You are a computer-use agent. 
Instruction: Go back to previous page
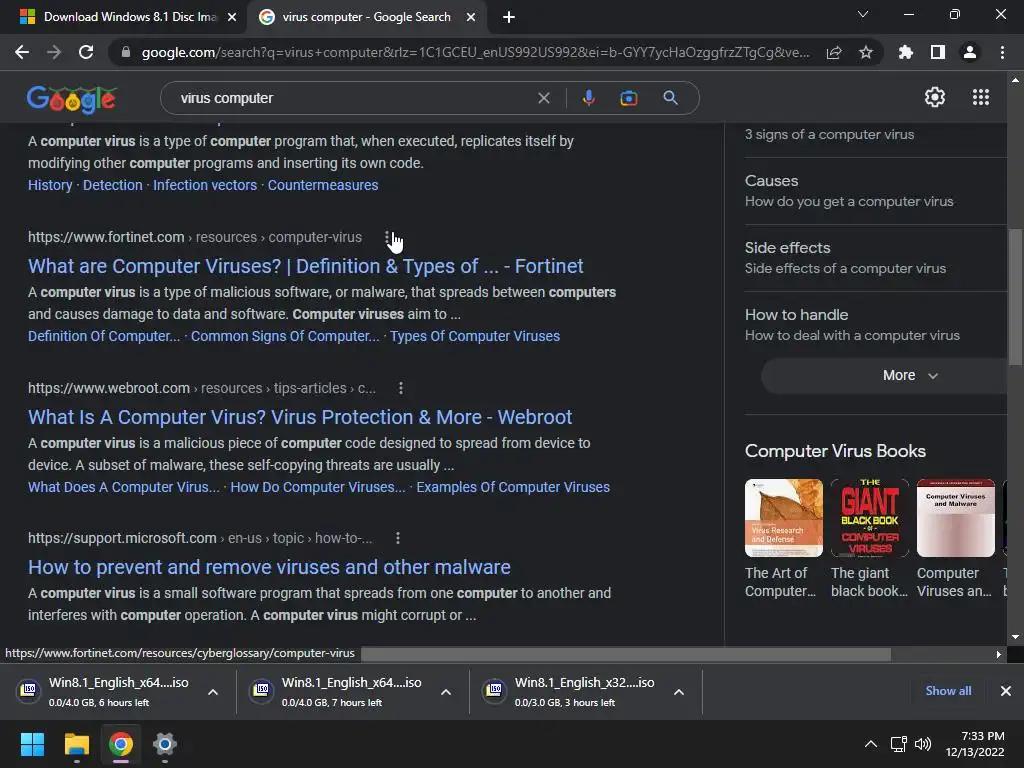(x=22, y=52)
